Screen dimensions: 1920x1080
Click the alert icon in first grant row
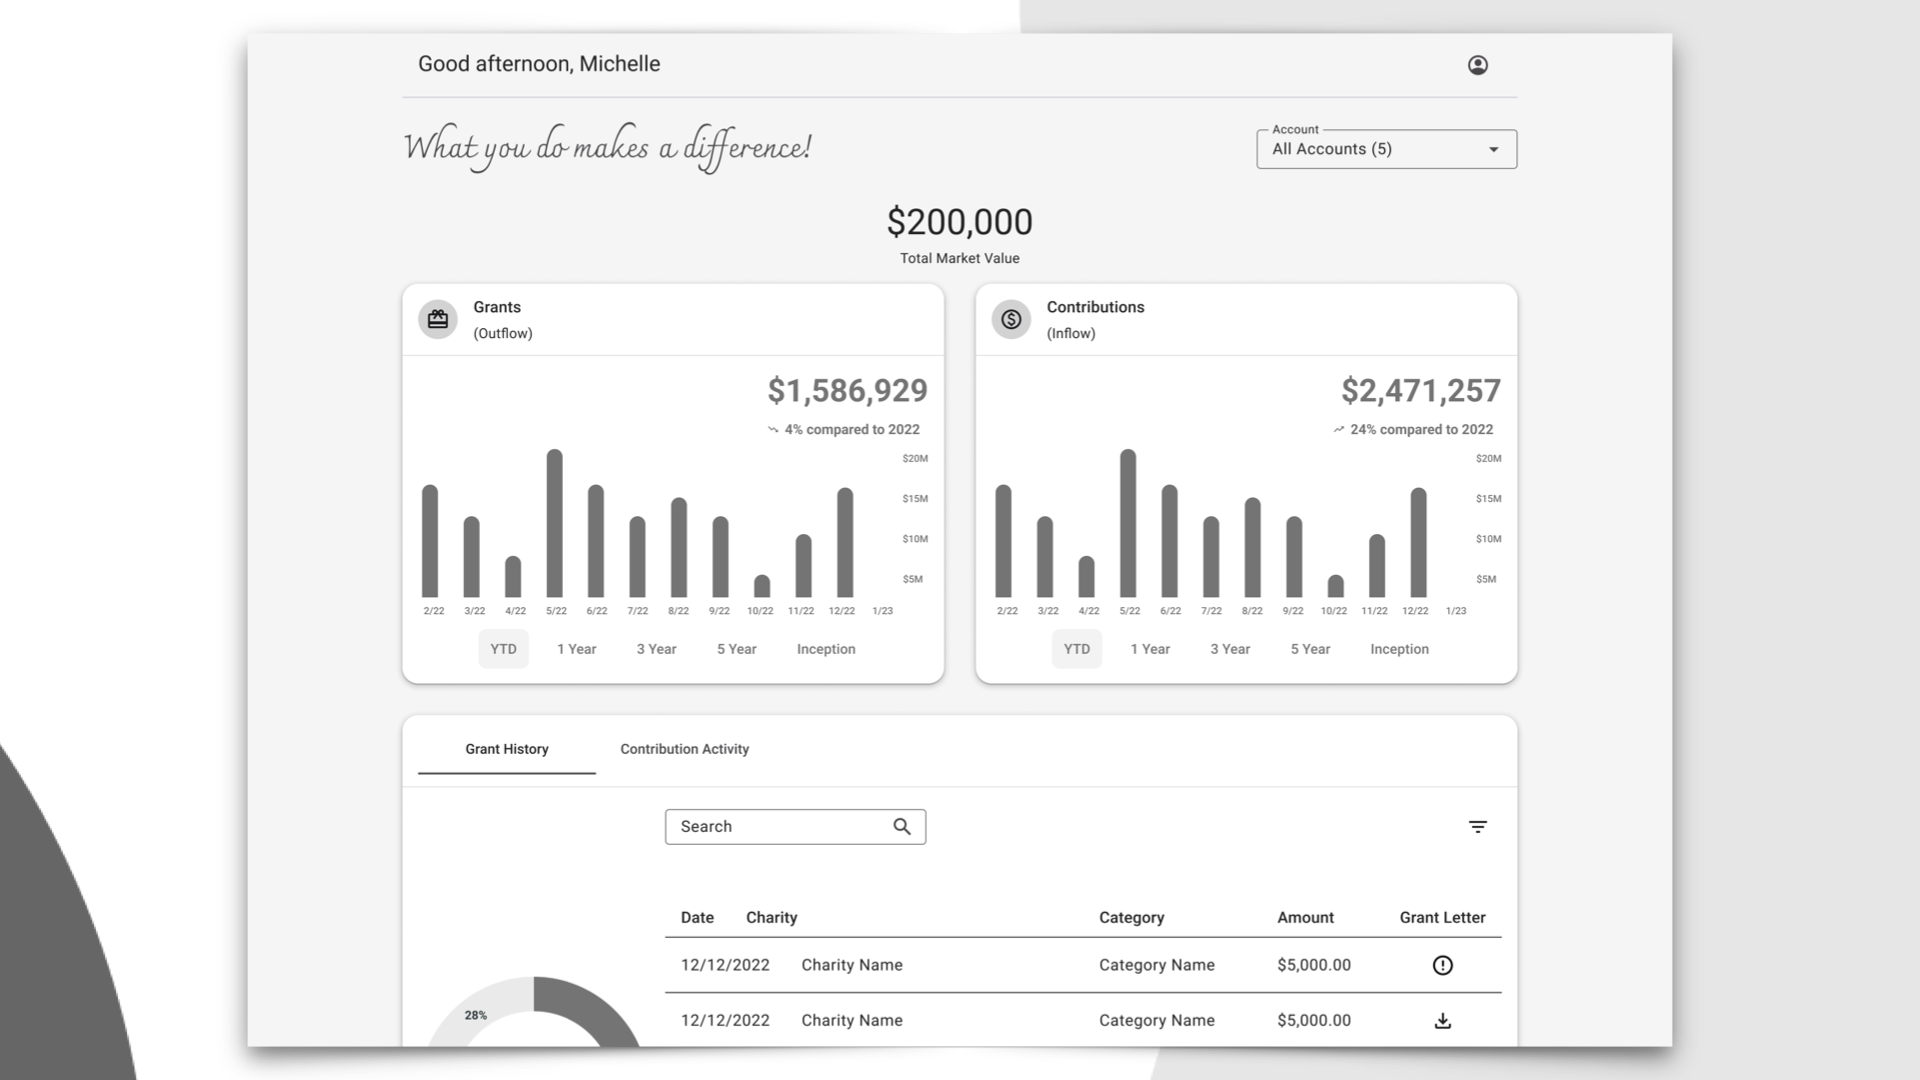tap(1442, 965)
